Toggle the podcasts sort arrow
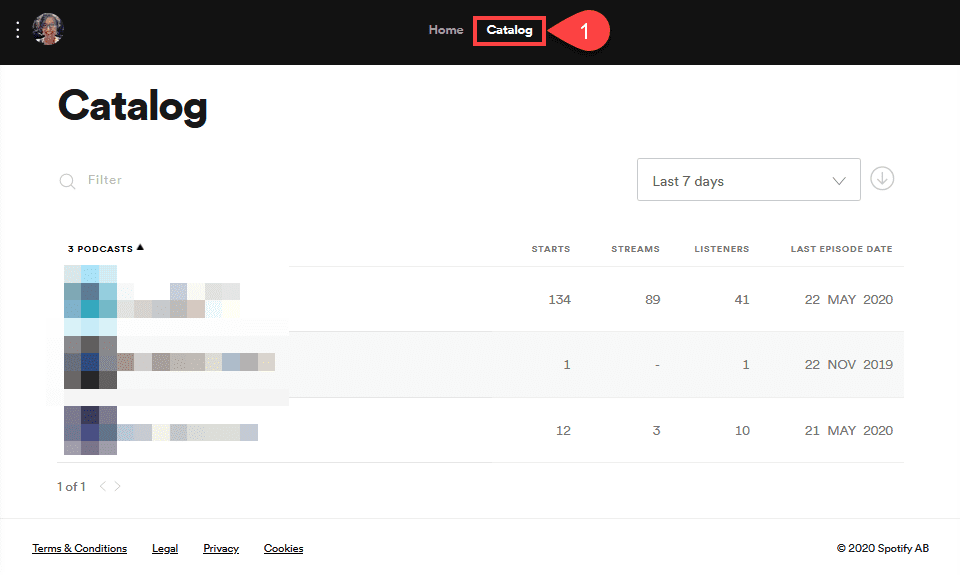Viewport: 960px width, 575px height. point(140,247)
